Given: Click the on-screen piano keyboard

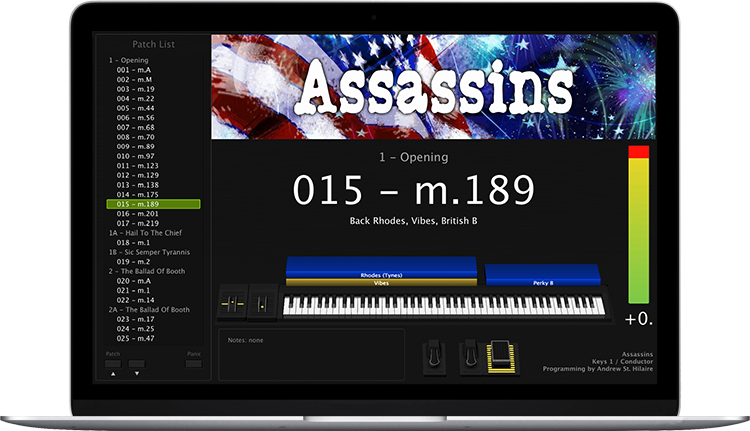Looking at the screenshot, I should pos(444,305).
